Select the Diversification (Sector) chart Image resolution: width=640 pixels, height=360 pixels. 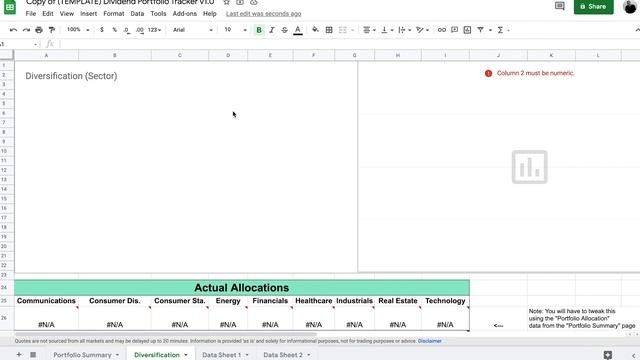186,167
